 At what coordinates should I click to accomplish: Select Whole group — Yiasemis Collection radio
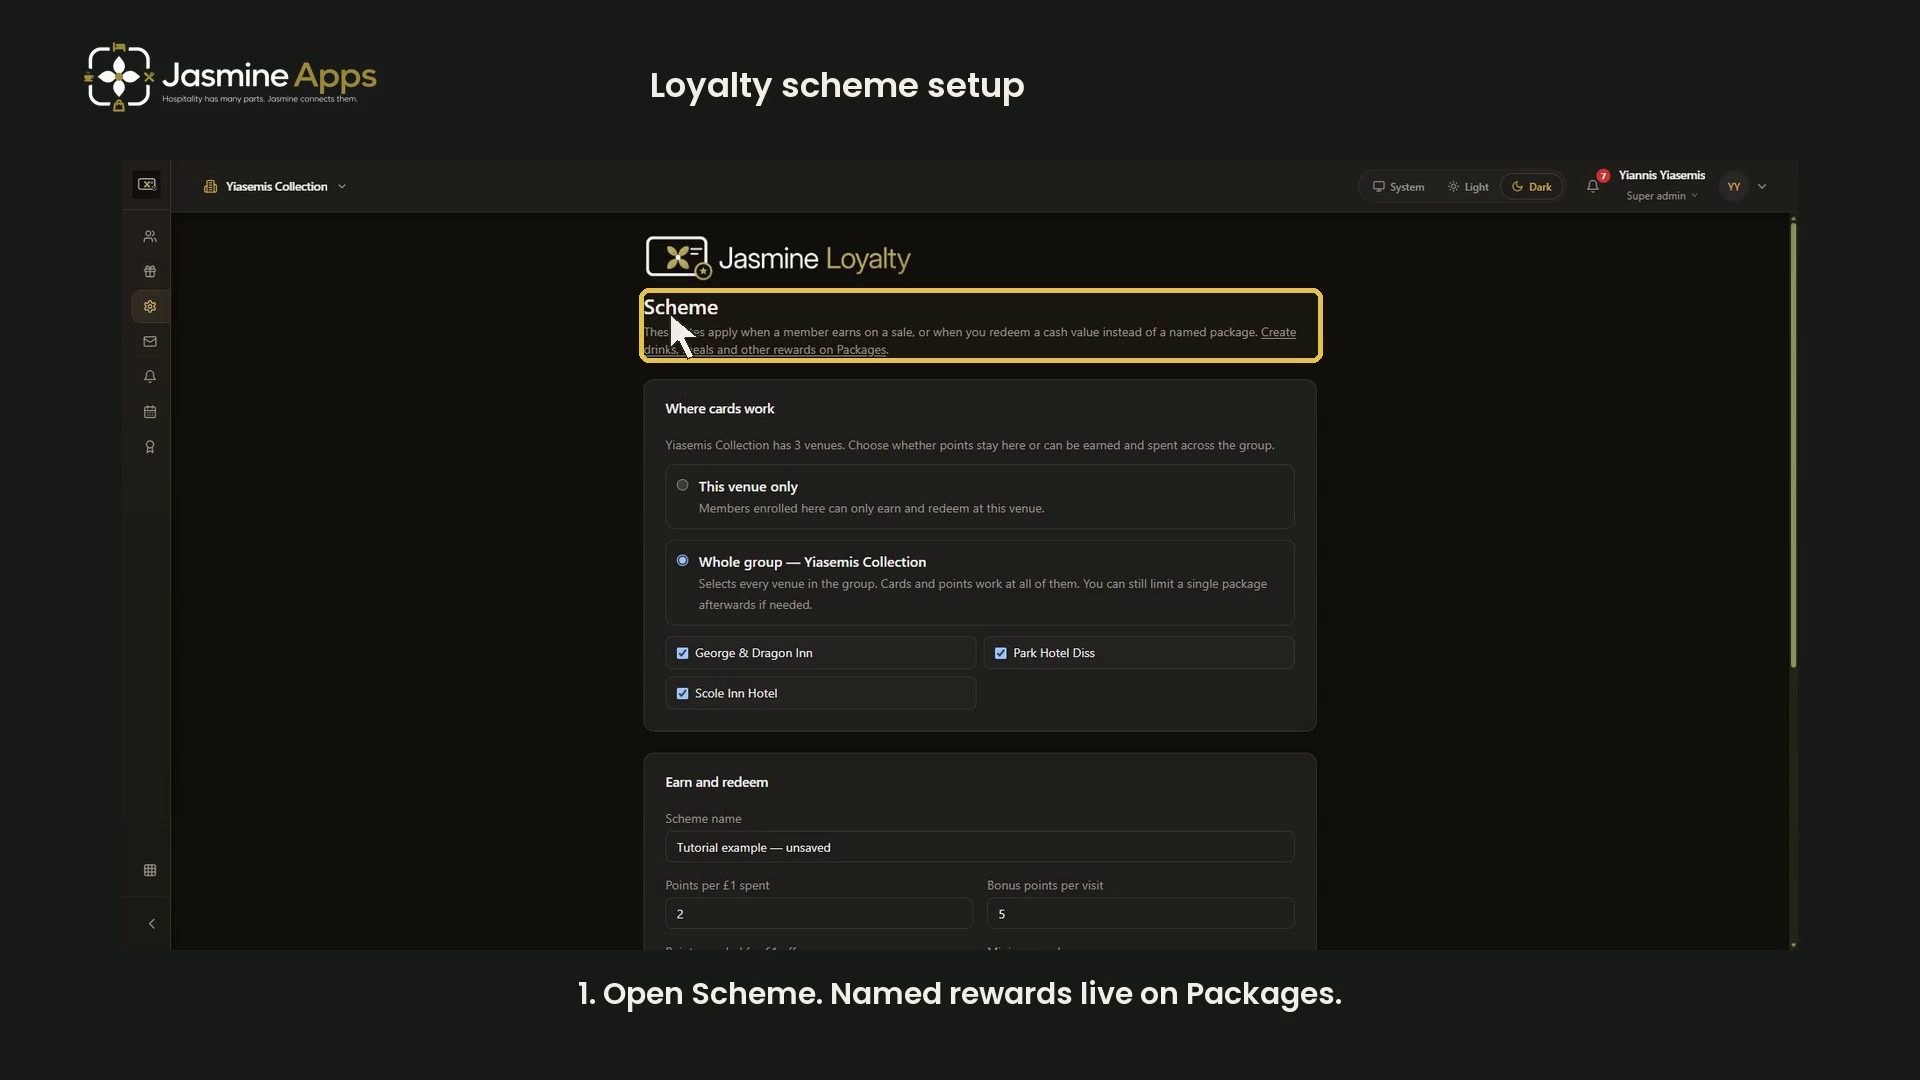click(x=682, y=561)
